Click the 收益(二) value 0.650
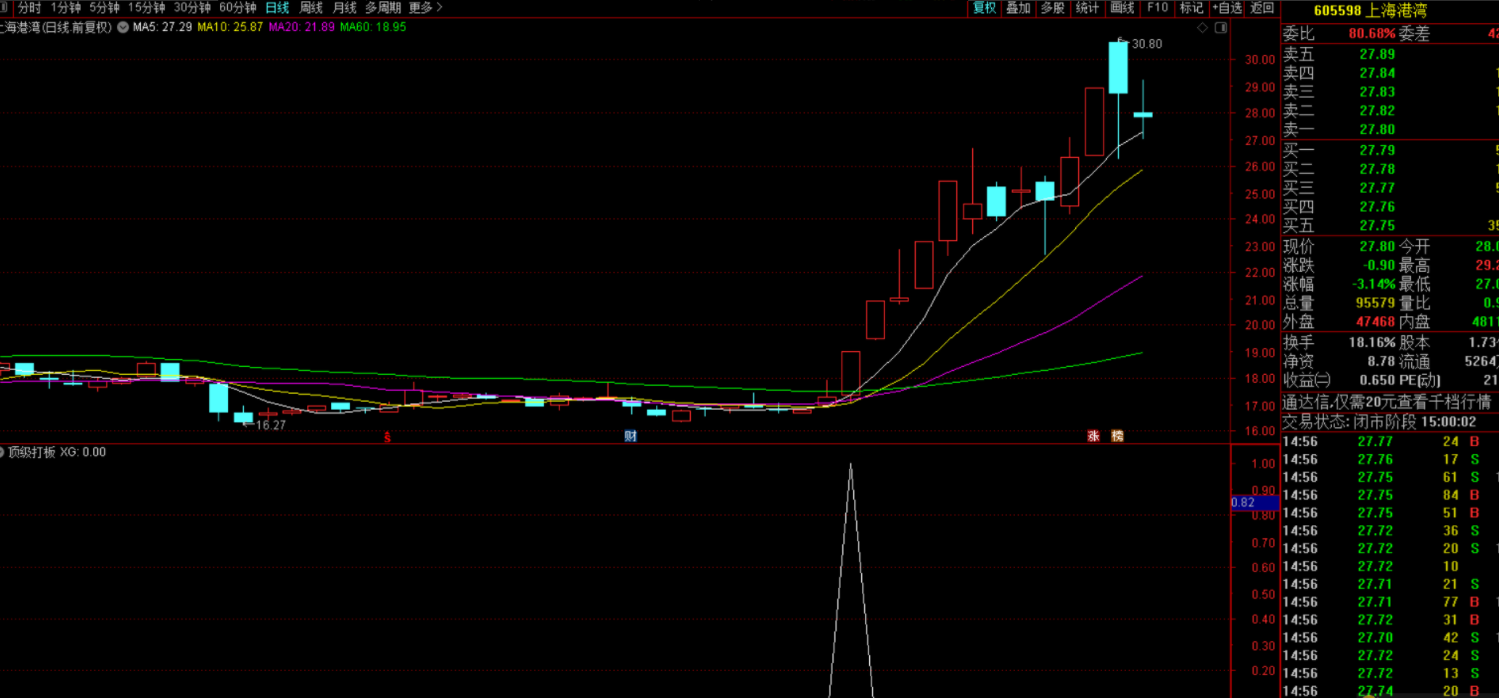This screenshot has height=698, width=1499. (1378, 380)
